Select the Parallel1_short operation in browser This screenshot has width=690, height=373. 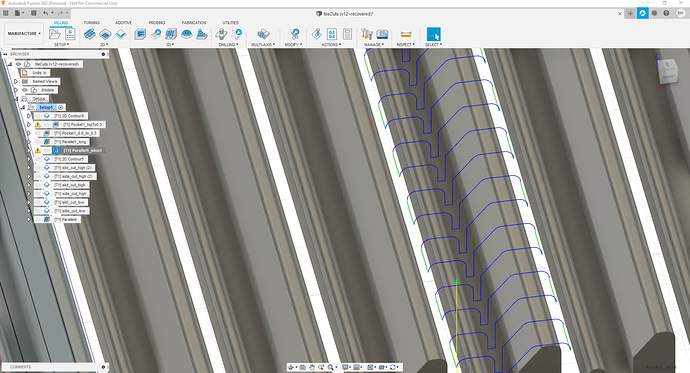(x=82, y=150)
